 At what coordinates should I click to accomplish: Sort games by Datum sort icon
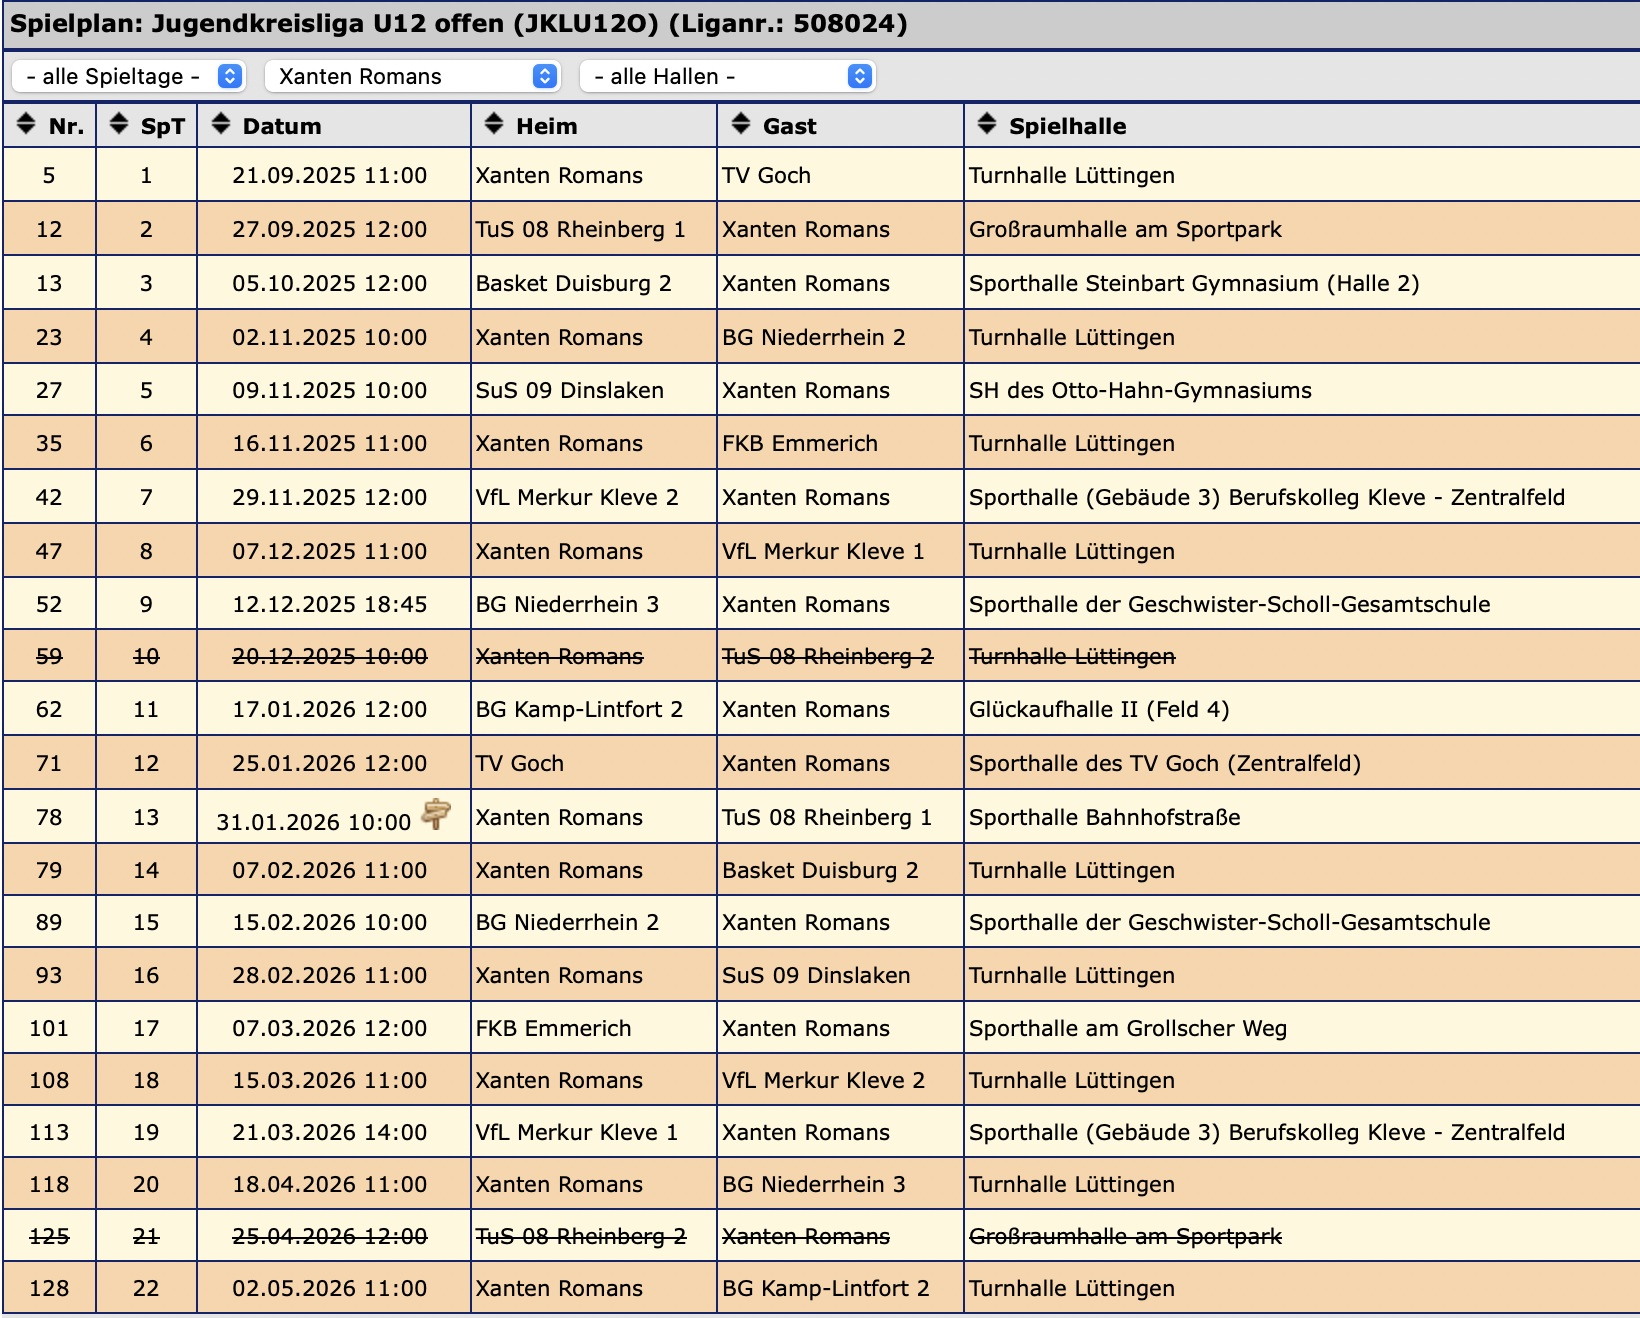coord(220,124)
